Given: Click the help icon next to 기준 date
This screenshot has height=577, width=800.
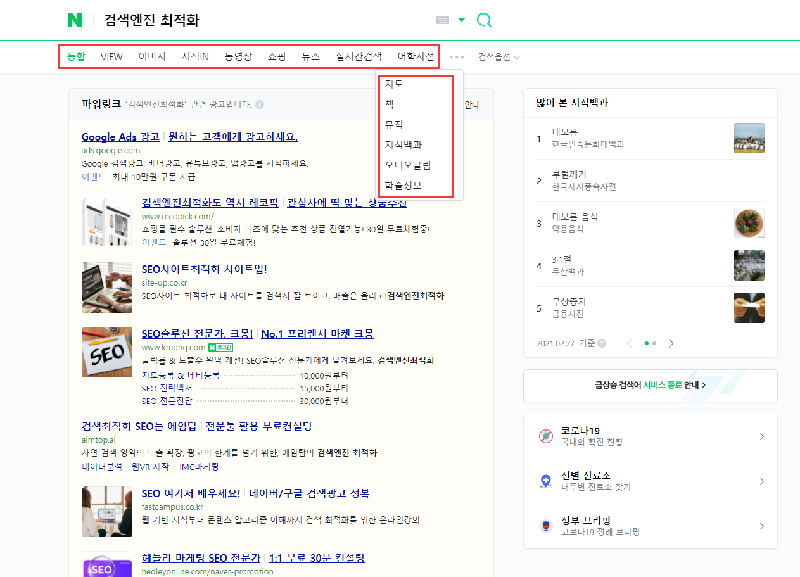Looking at the screenshot, I should point(602,343).
